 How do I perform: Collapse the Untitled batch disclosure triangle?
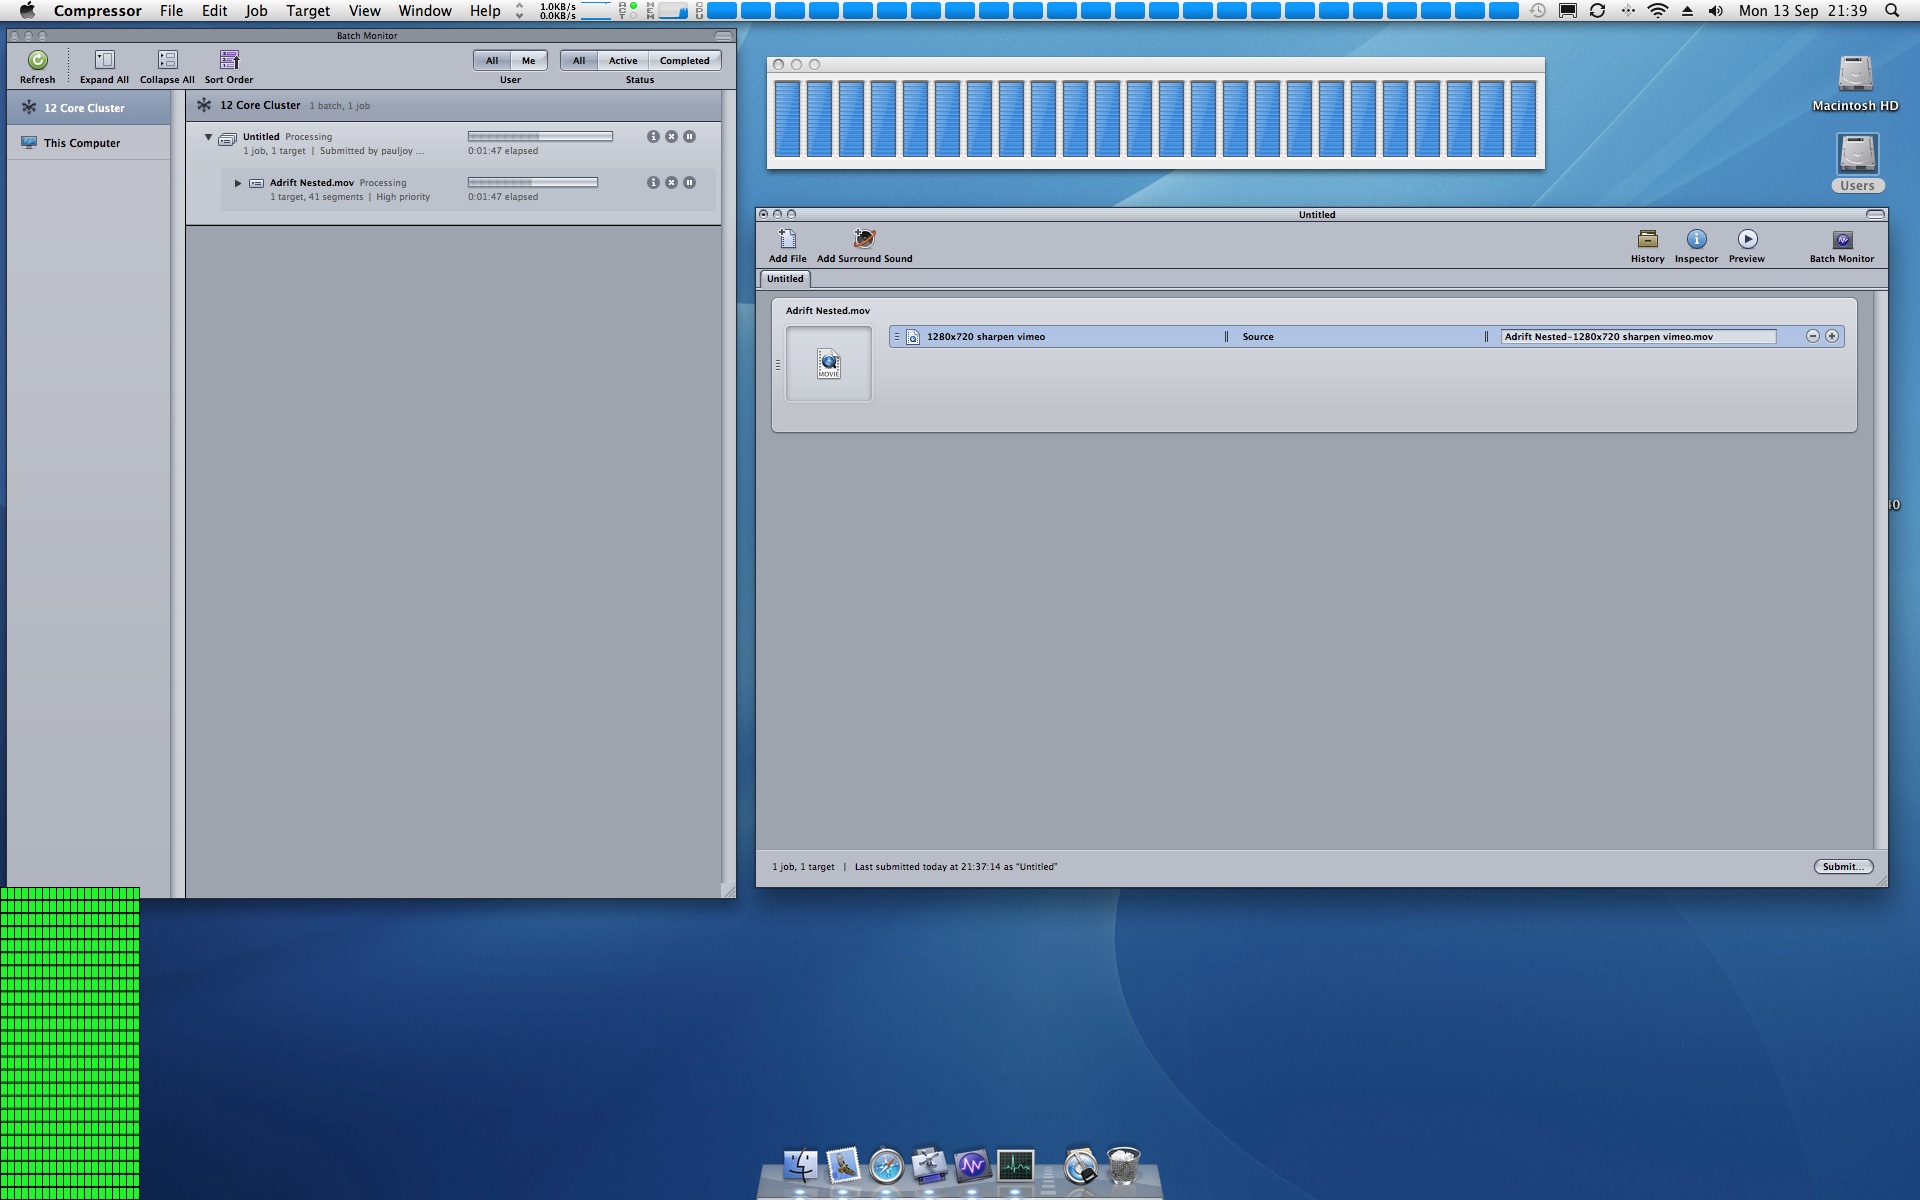click(x=208, y=137)
